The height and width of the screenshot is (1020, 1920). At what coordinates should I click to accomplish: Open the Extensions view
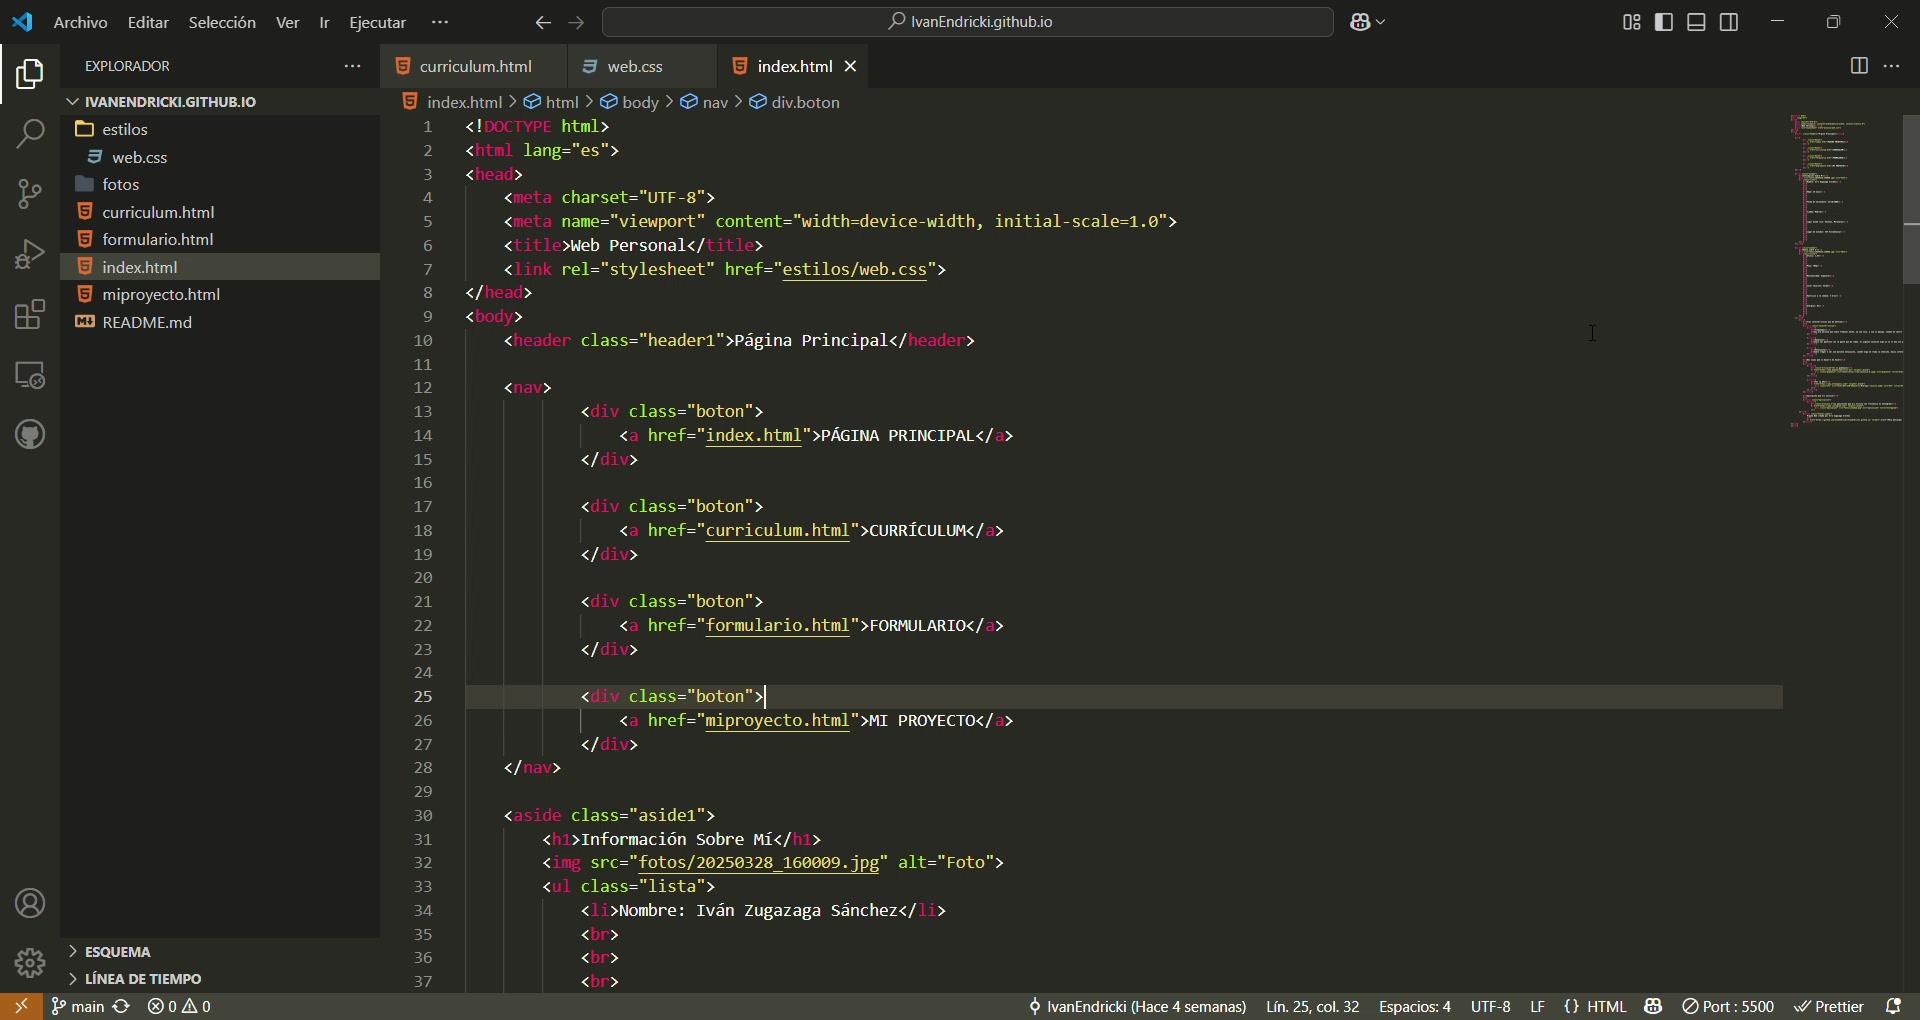[30, 315]
